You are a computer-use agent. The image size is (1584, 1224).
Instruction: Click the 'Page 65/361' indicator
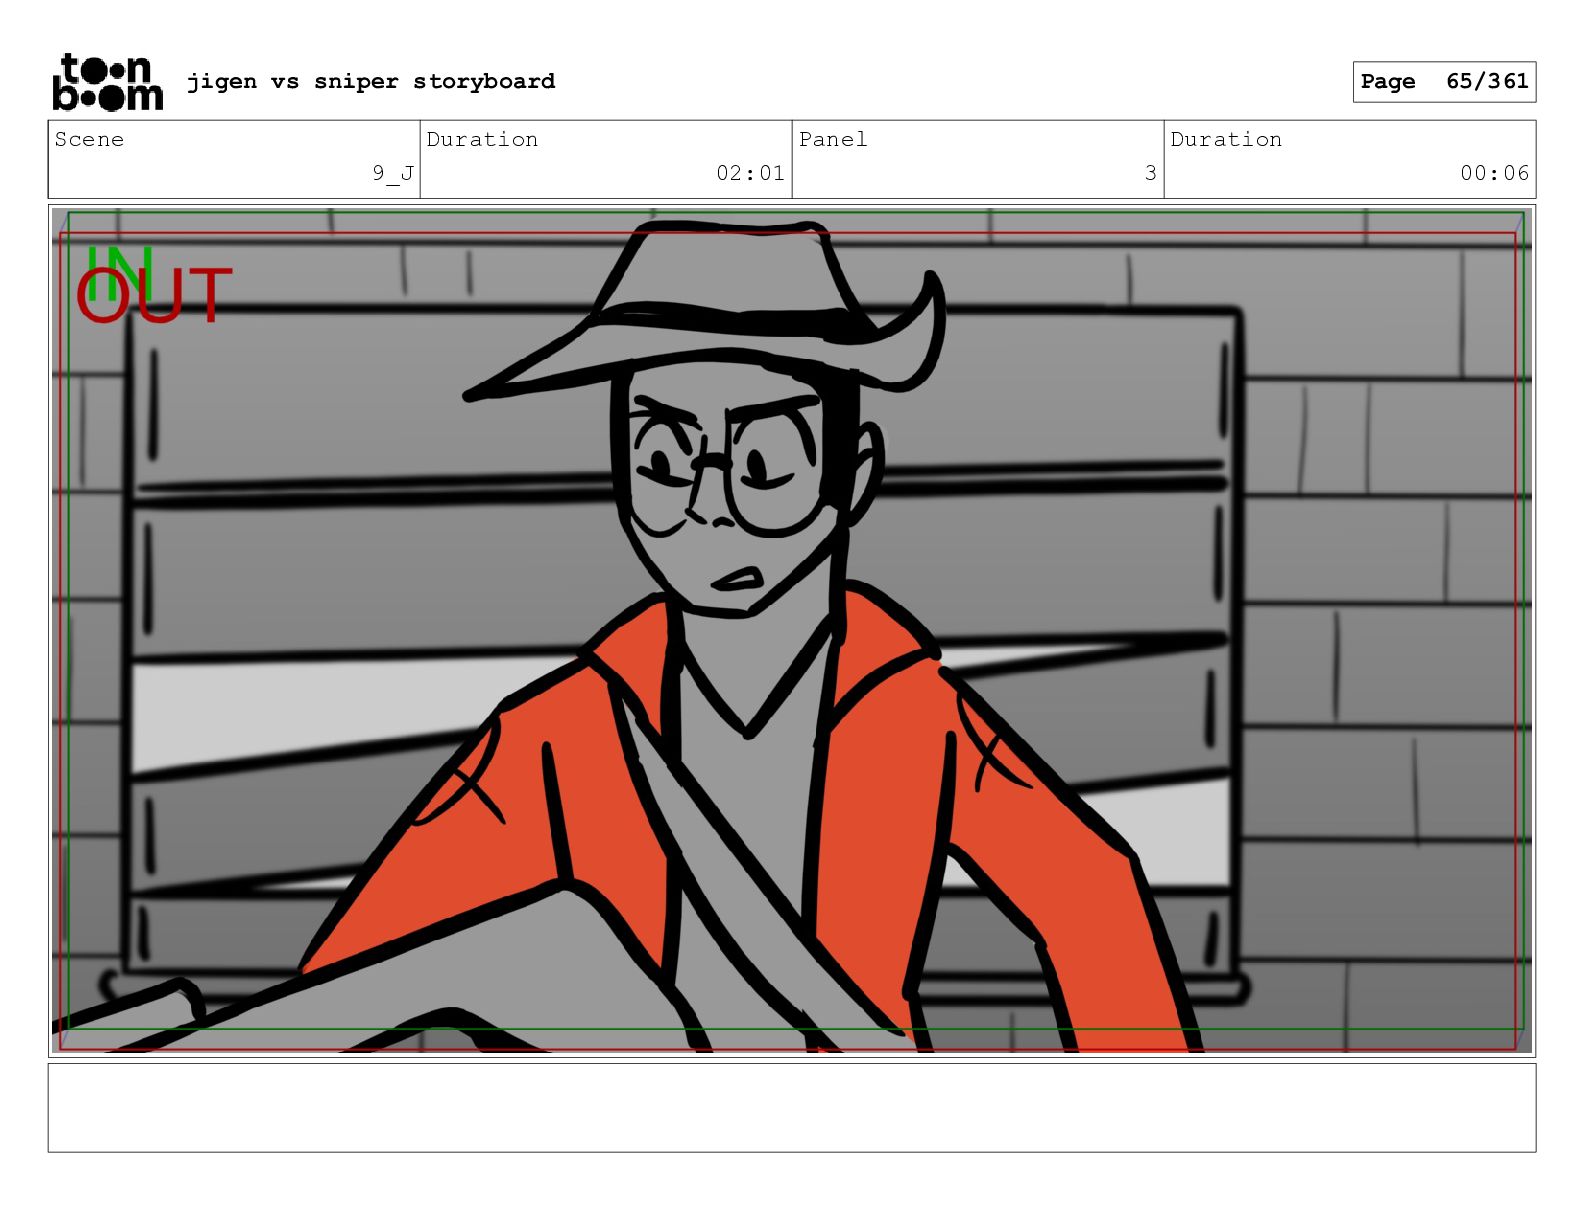tap(1444, 82)
